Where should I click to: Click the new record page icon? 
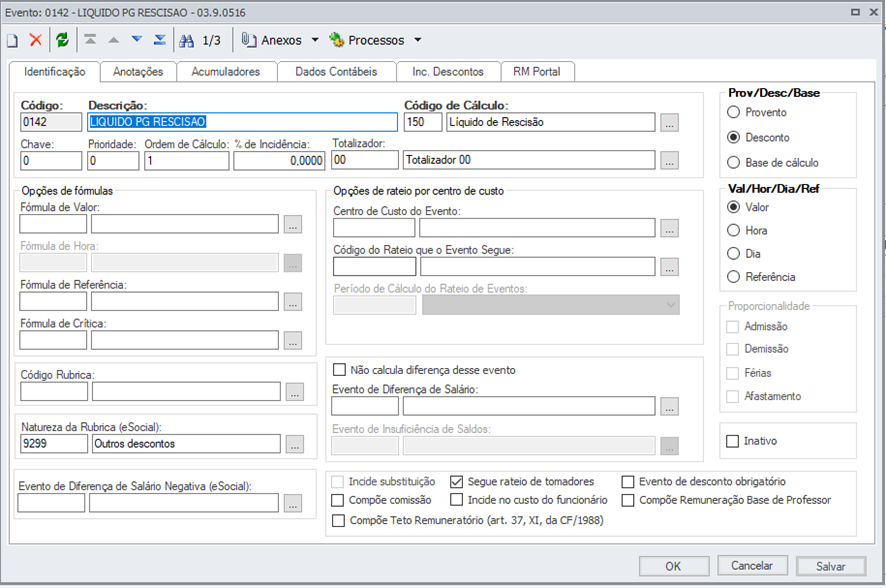[12, 40]
